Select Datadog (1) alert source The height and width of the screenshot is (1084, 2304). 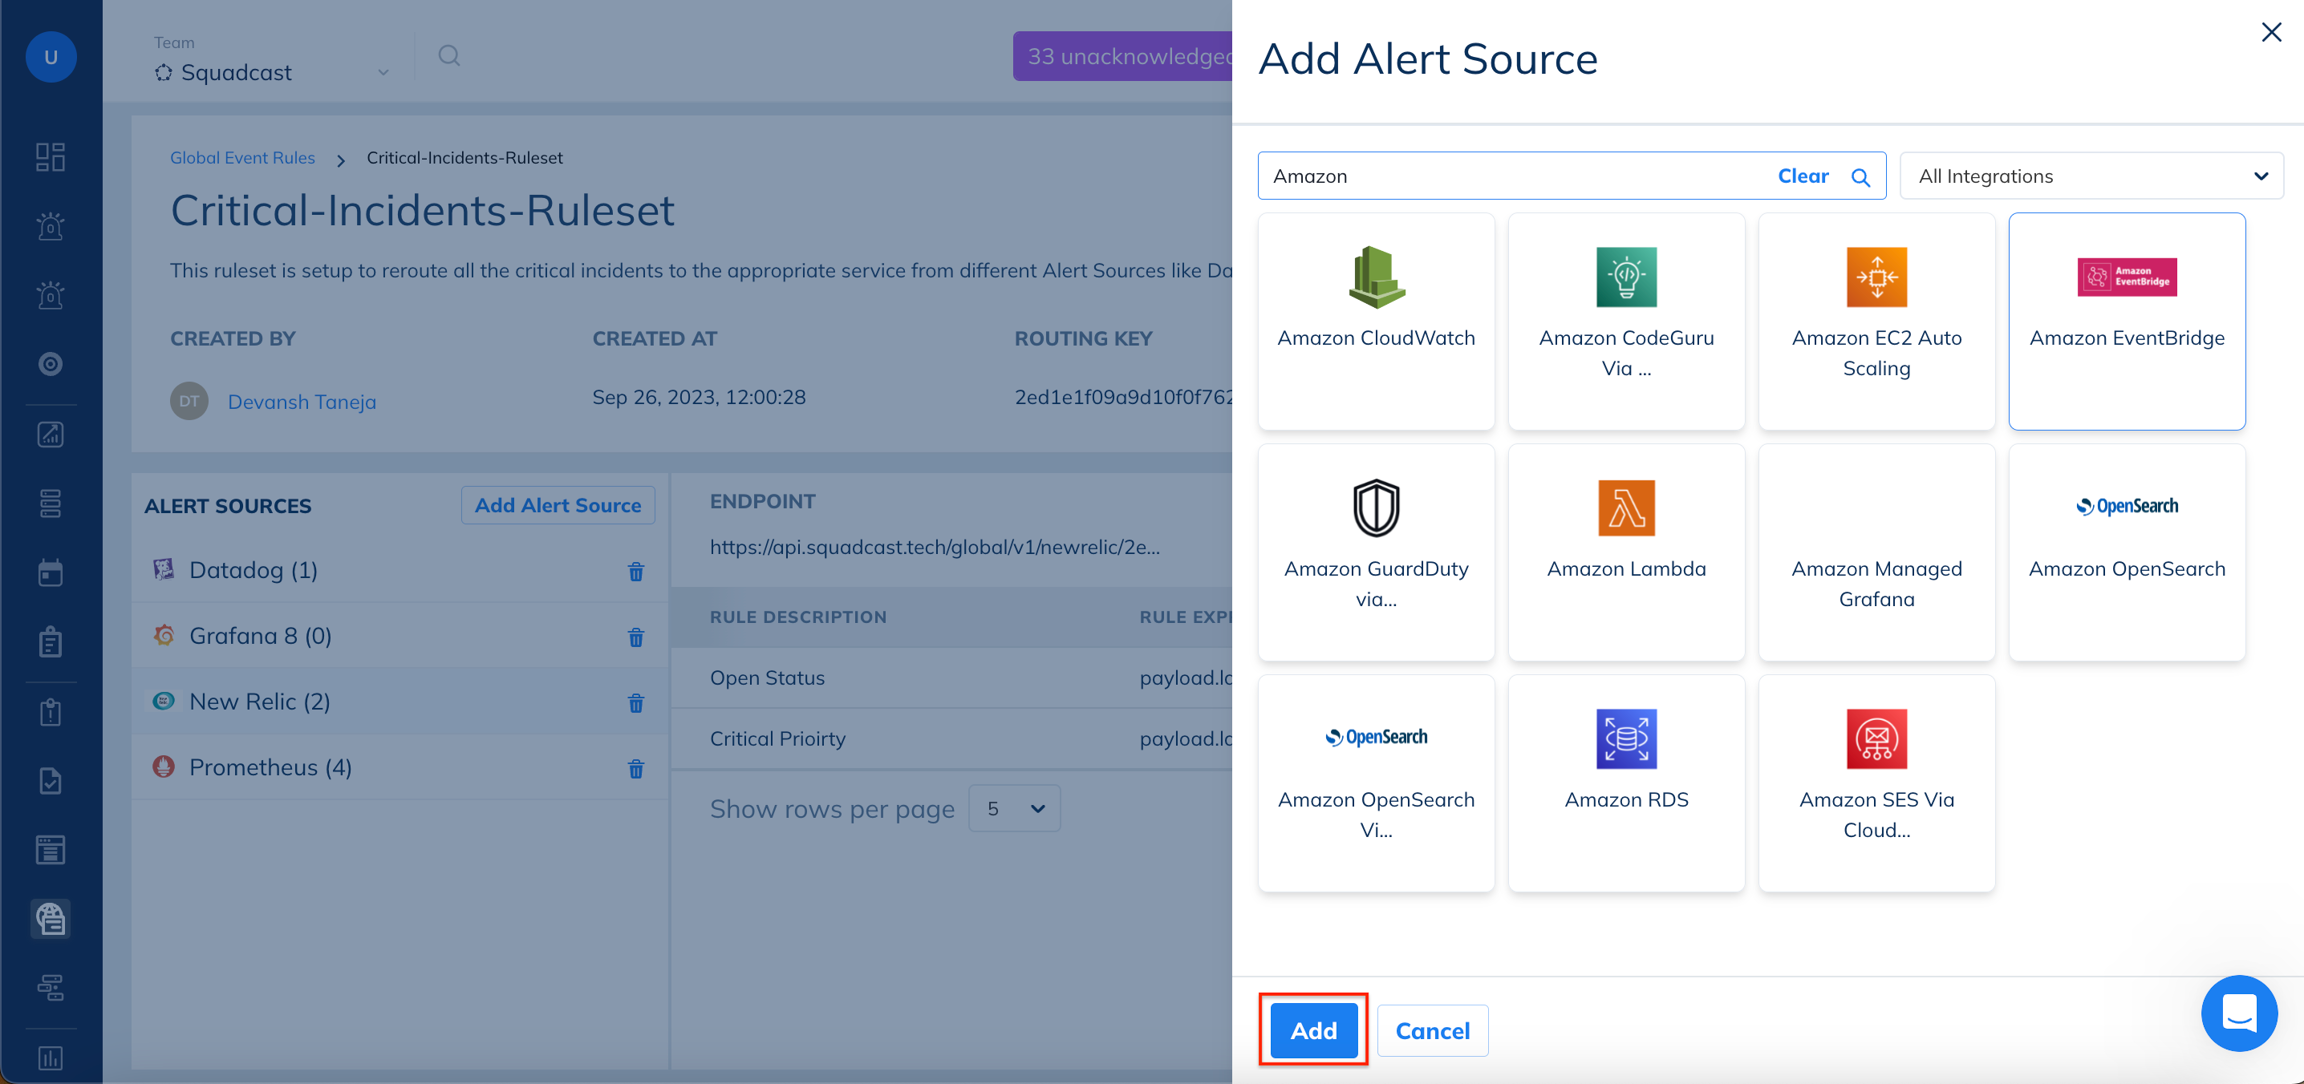[399, 570]
